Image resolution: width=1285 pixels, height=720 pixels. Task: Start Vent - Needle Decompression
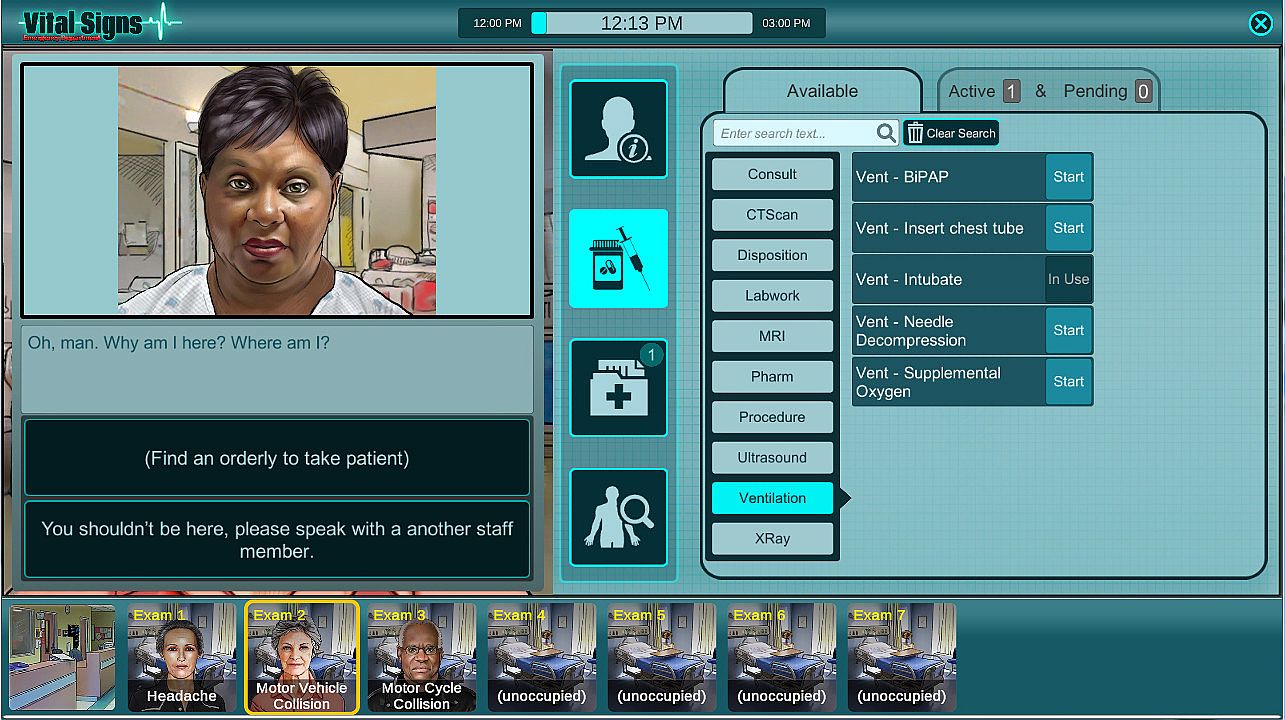[1068, 330]
